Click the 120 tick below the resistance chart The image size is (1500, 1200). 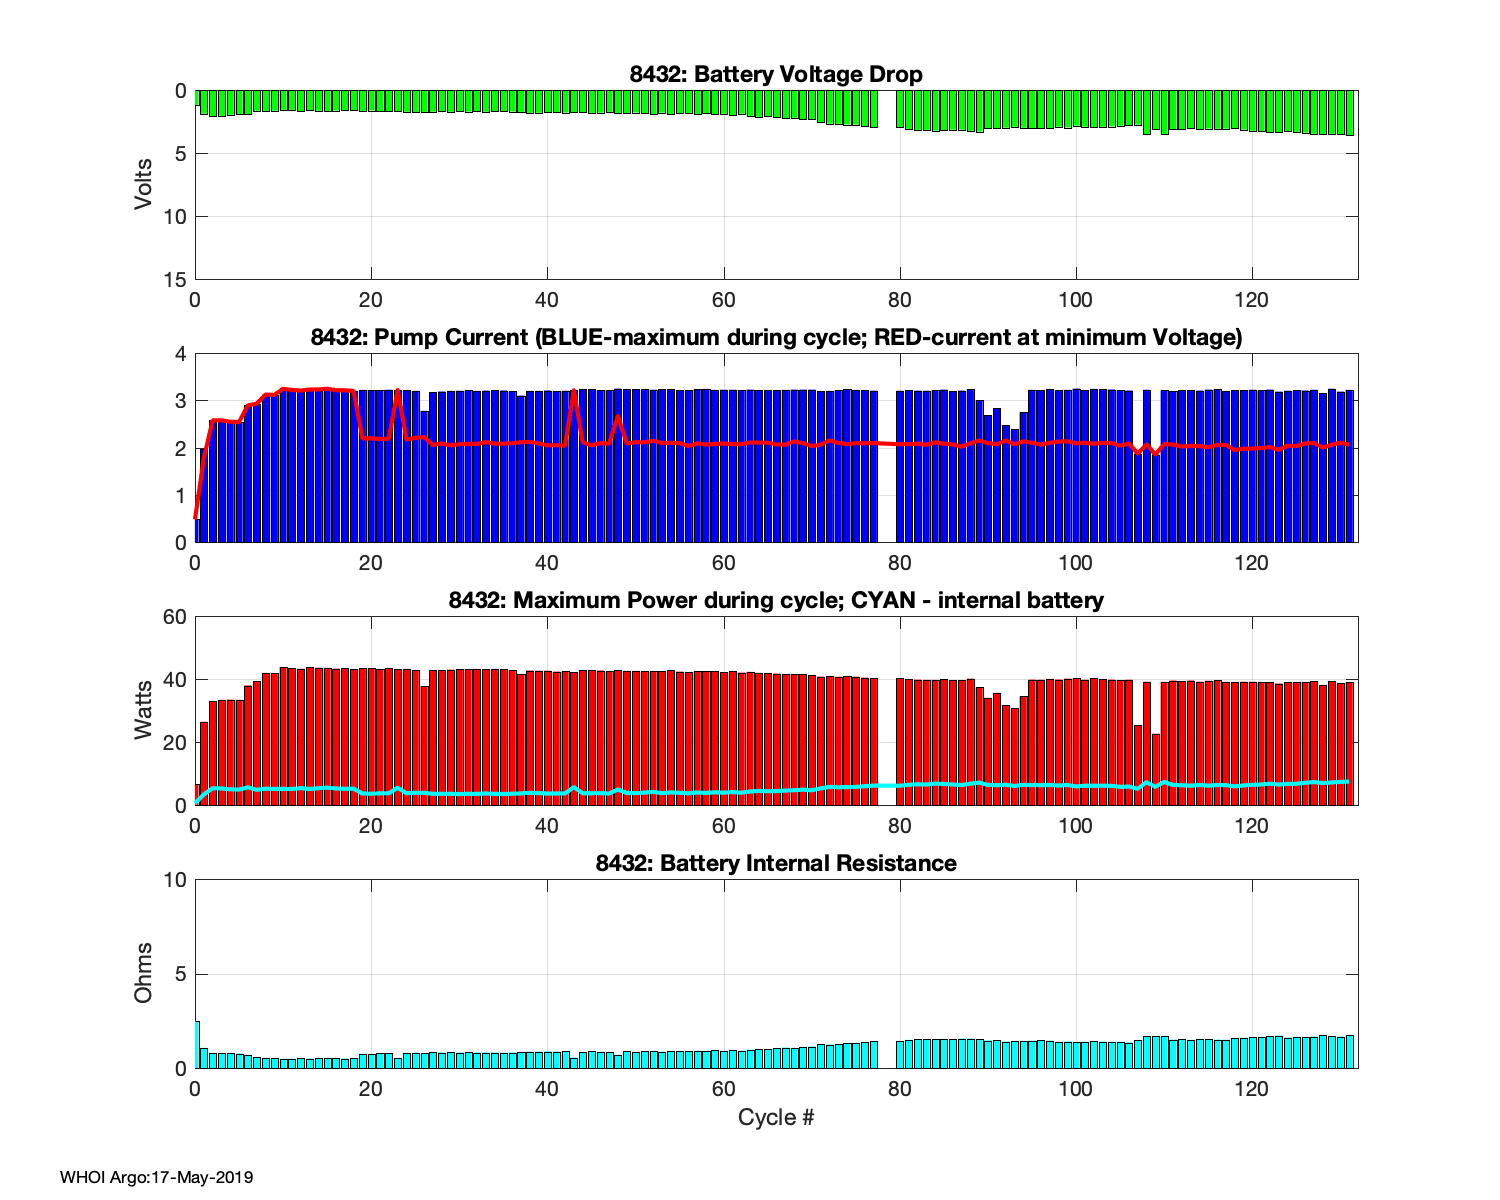(1252, 1087)
